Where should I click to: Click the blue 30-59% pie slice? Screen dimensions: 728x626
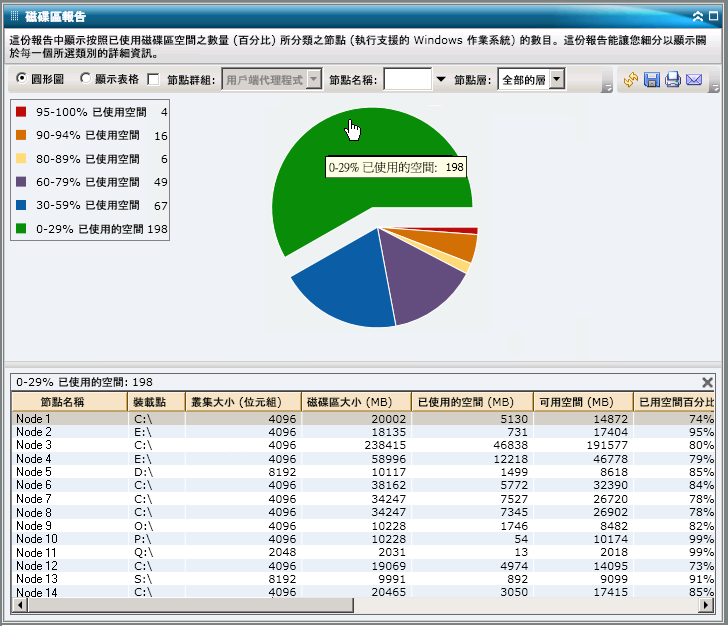[x=340, y=295]
